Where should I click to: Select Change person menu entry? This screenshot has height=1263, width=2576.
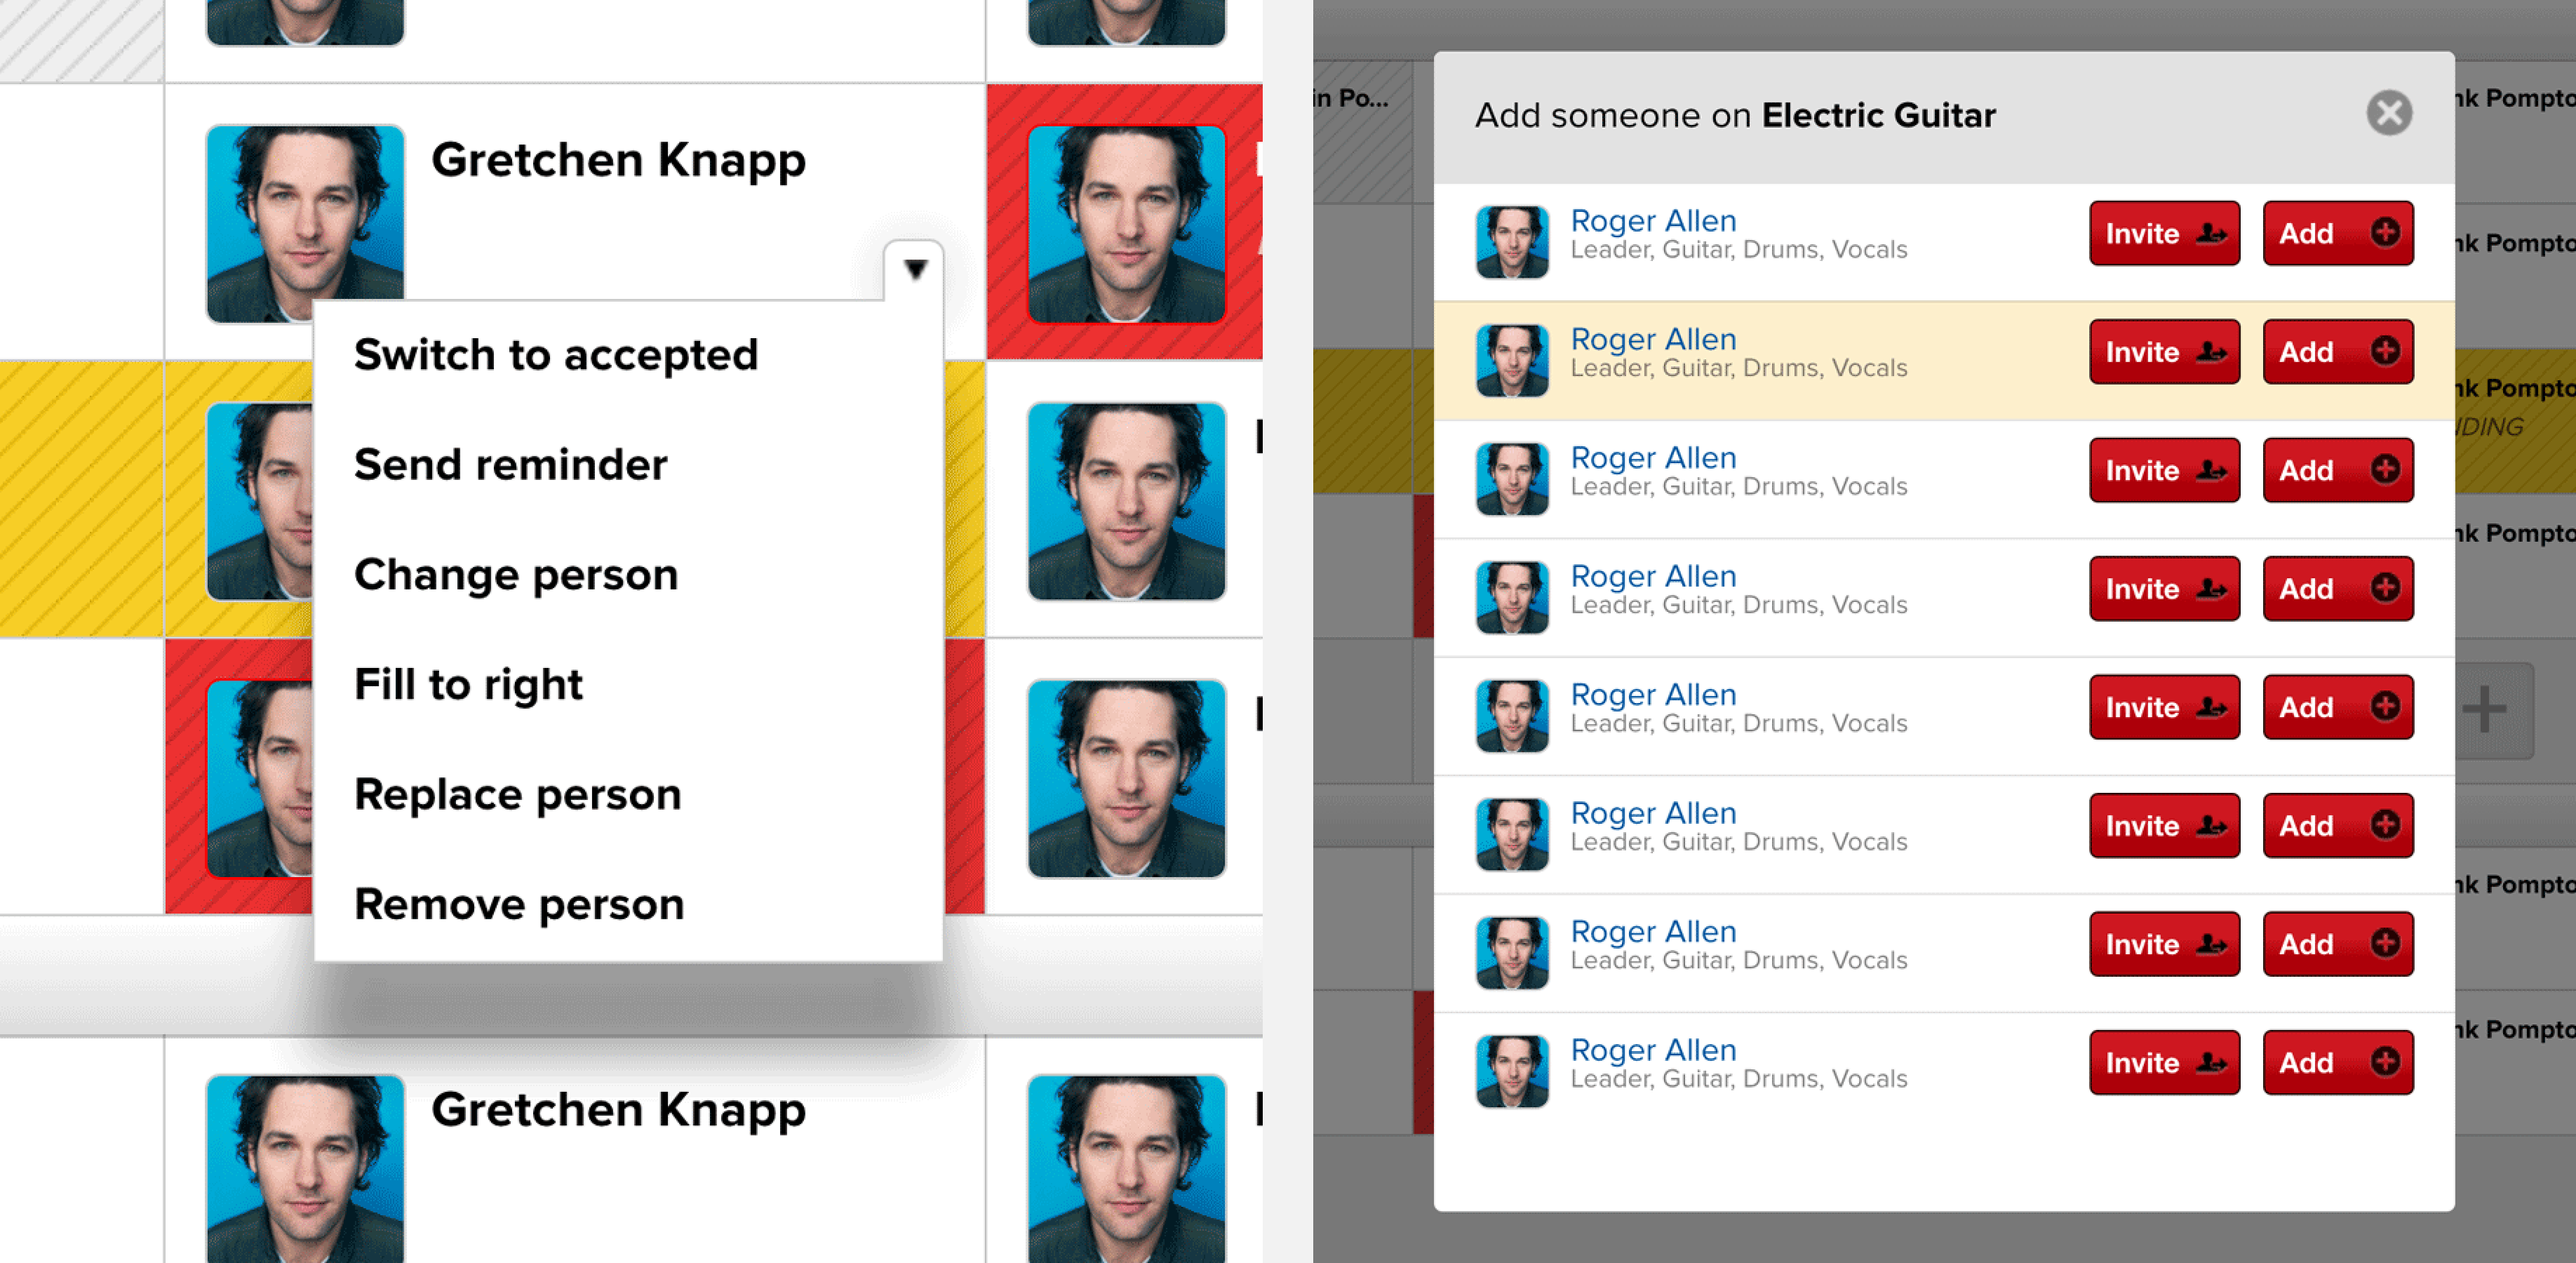516,575
